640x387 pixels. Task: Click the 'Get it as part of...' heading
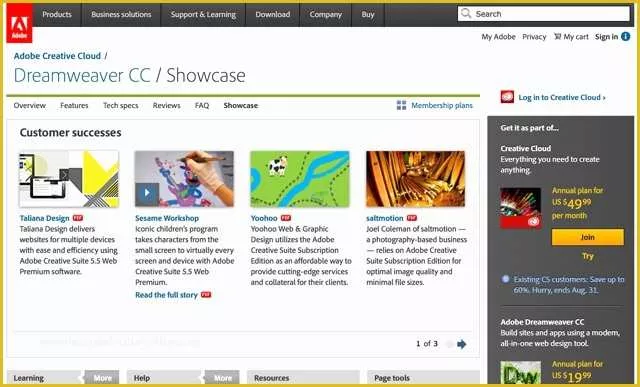pyautogui.click(x=529, y=128)
